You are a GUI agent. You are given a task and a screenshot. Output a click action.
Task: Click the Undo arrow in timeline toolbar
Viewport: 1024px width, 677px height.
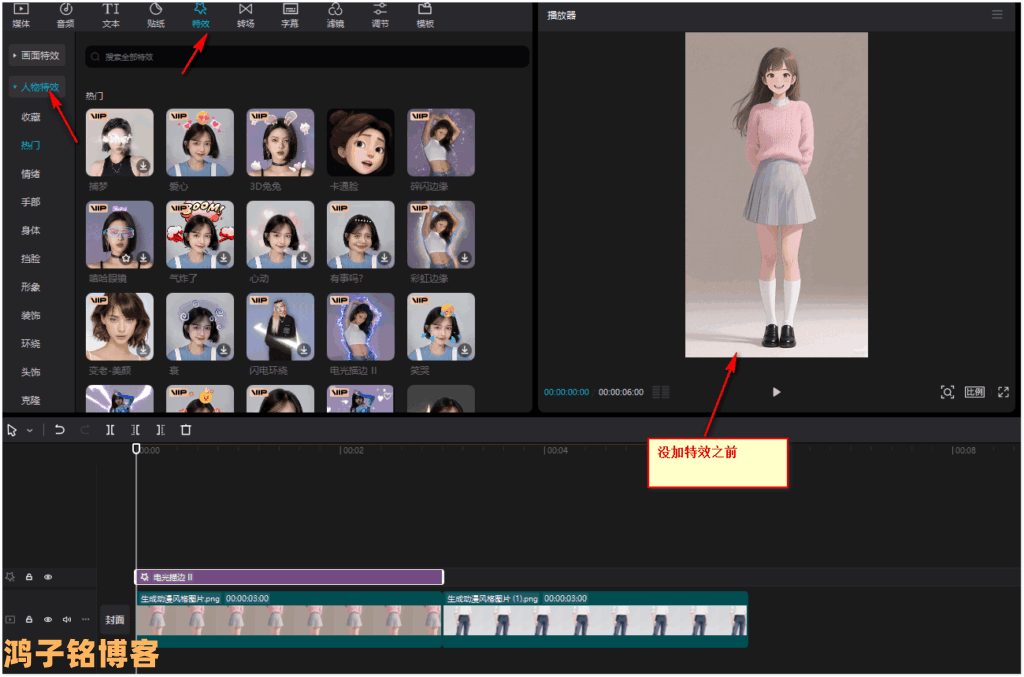coord(60,430)
